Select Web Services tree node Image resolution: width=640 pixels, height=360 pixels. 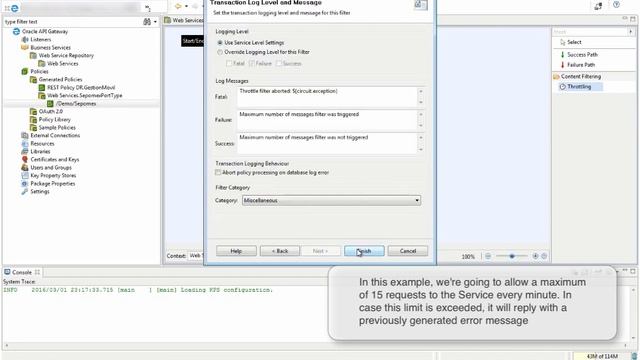(62, 64)
